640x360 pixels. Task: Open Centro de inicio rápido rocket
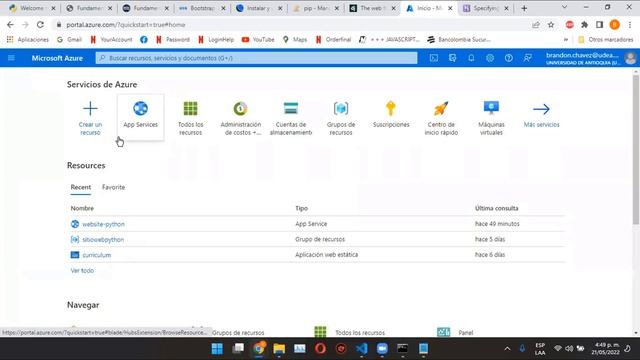click(x=441, y=109)
